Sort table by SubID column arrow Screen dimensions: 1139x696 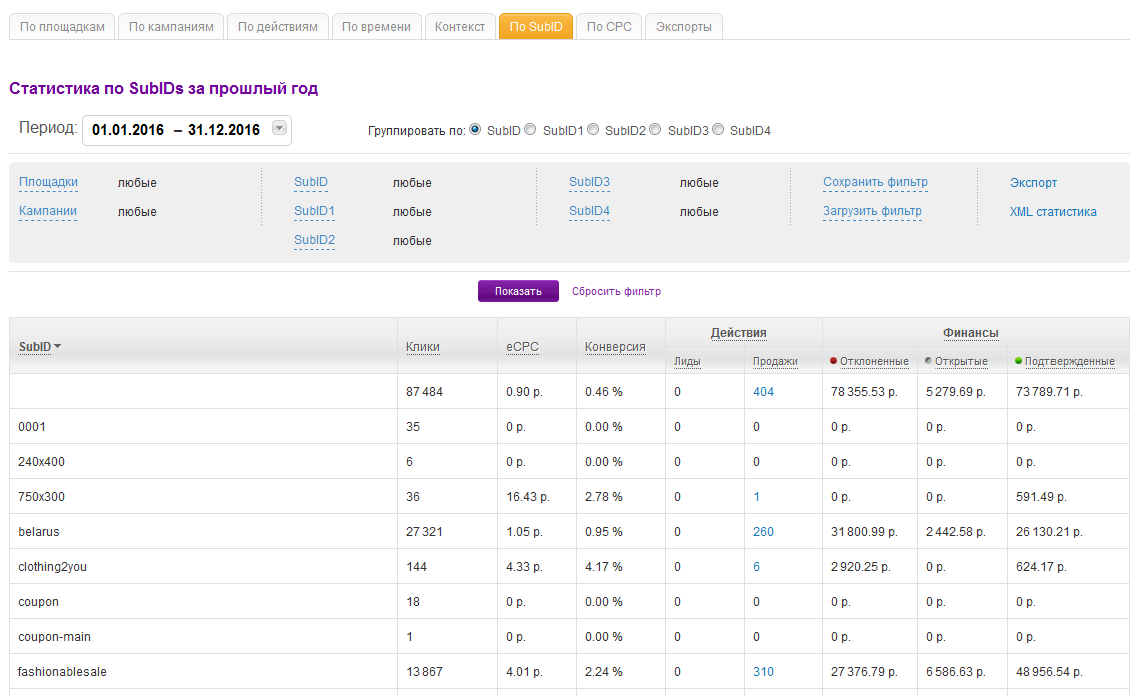point(57,347)
